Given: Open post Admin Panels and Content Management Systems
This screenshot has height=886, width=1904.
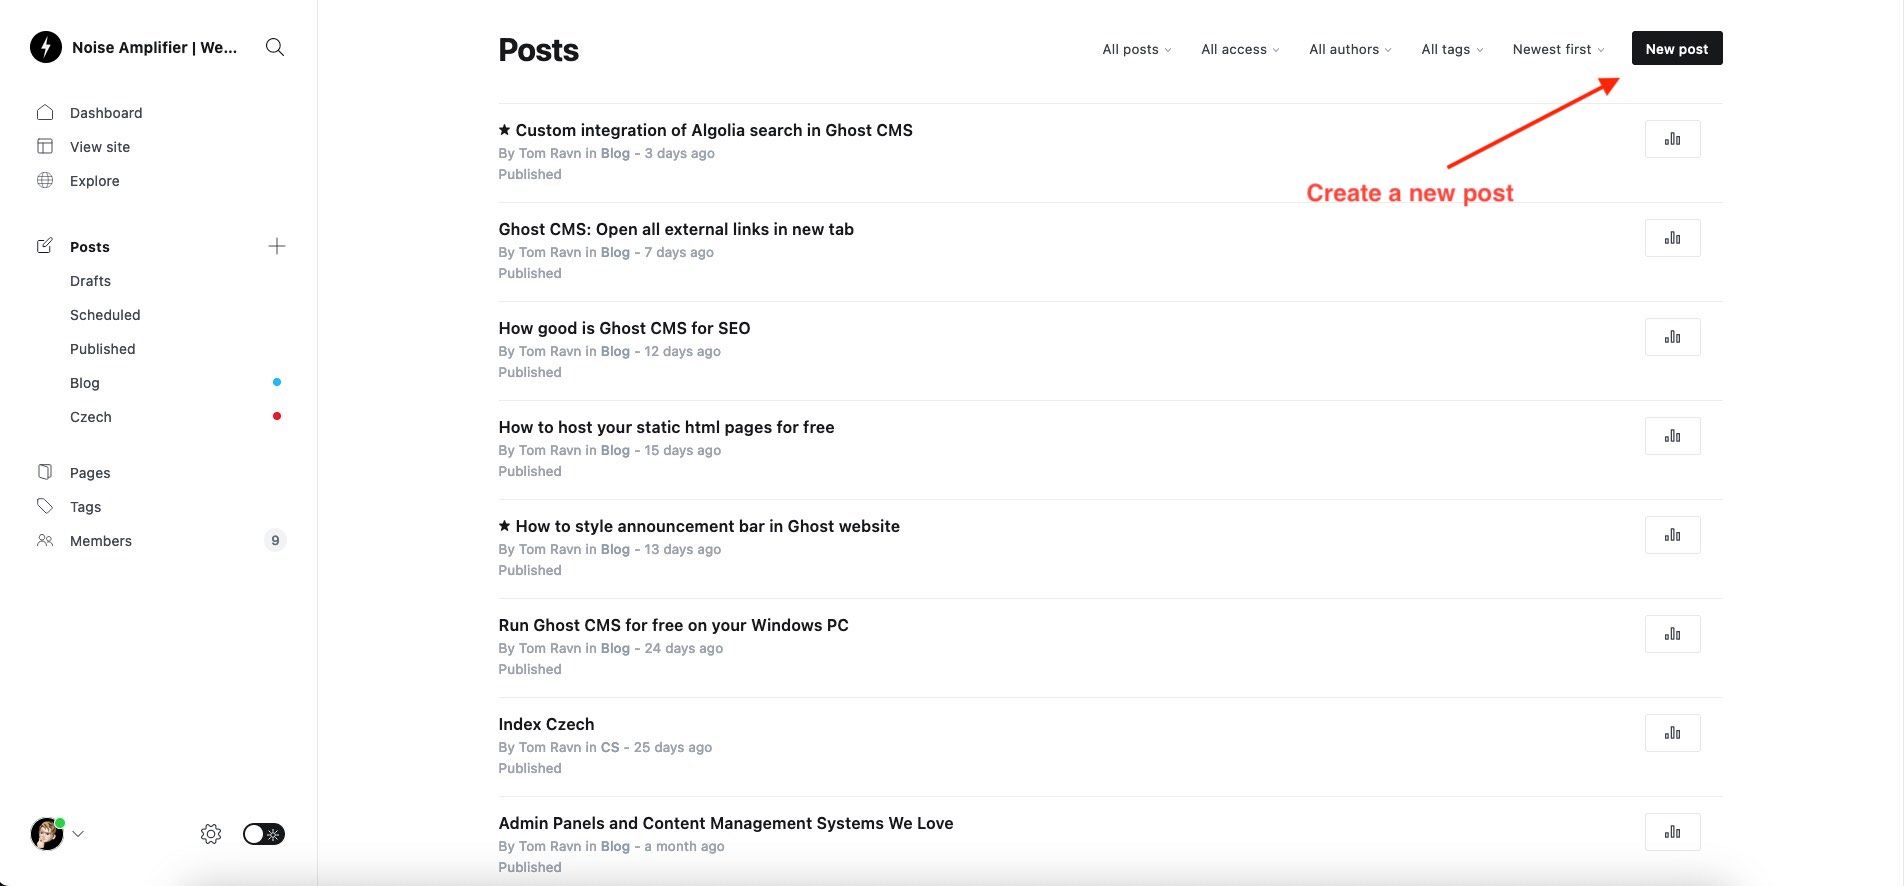Looking at the screenshot, I should (726, 823).
